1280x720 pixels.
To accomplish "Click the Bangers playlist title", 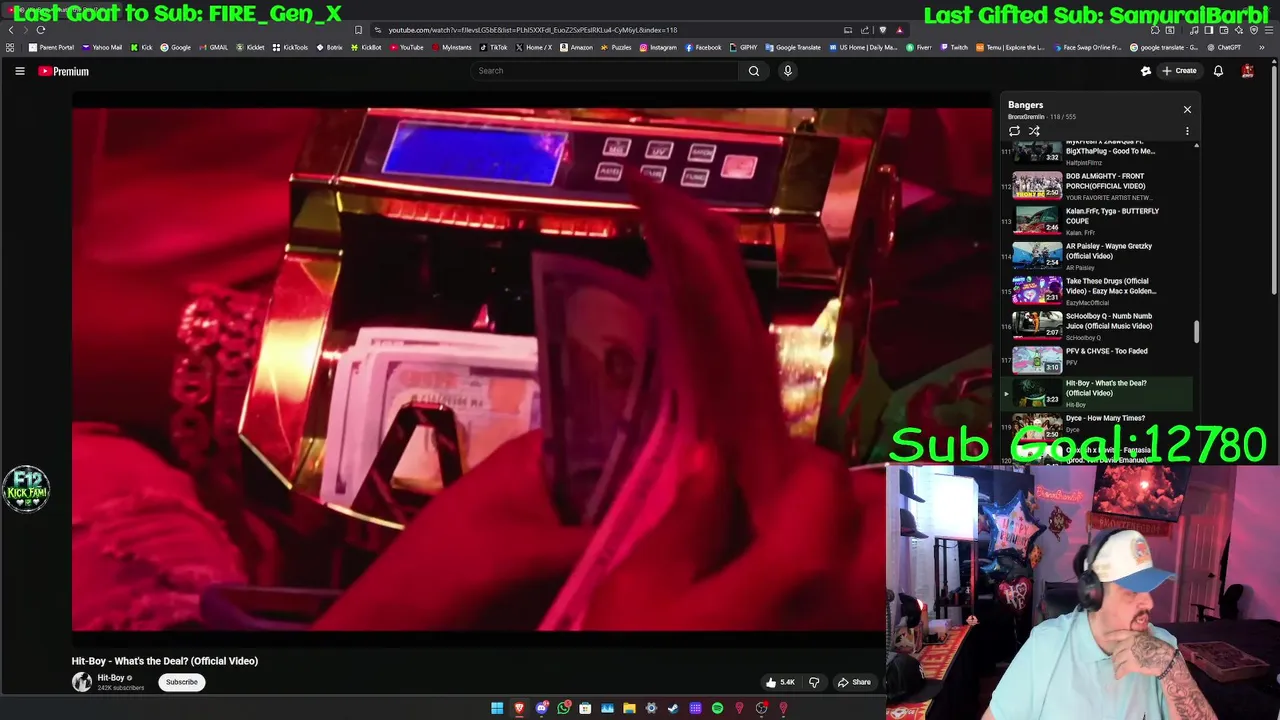I will pos(1025,105).
